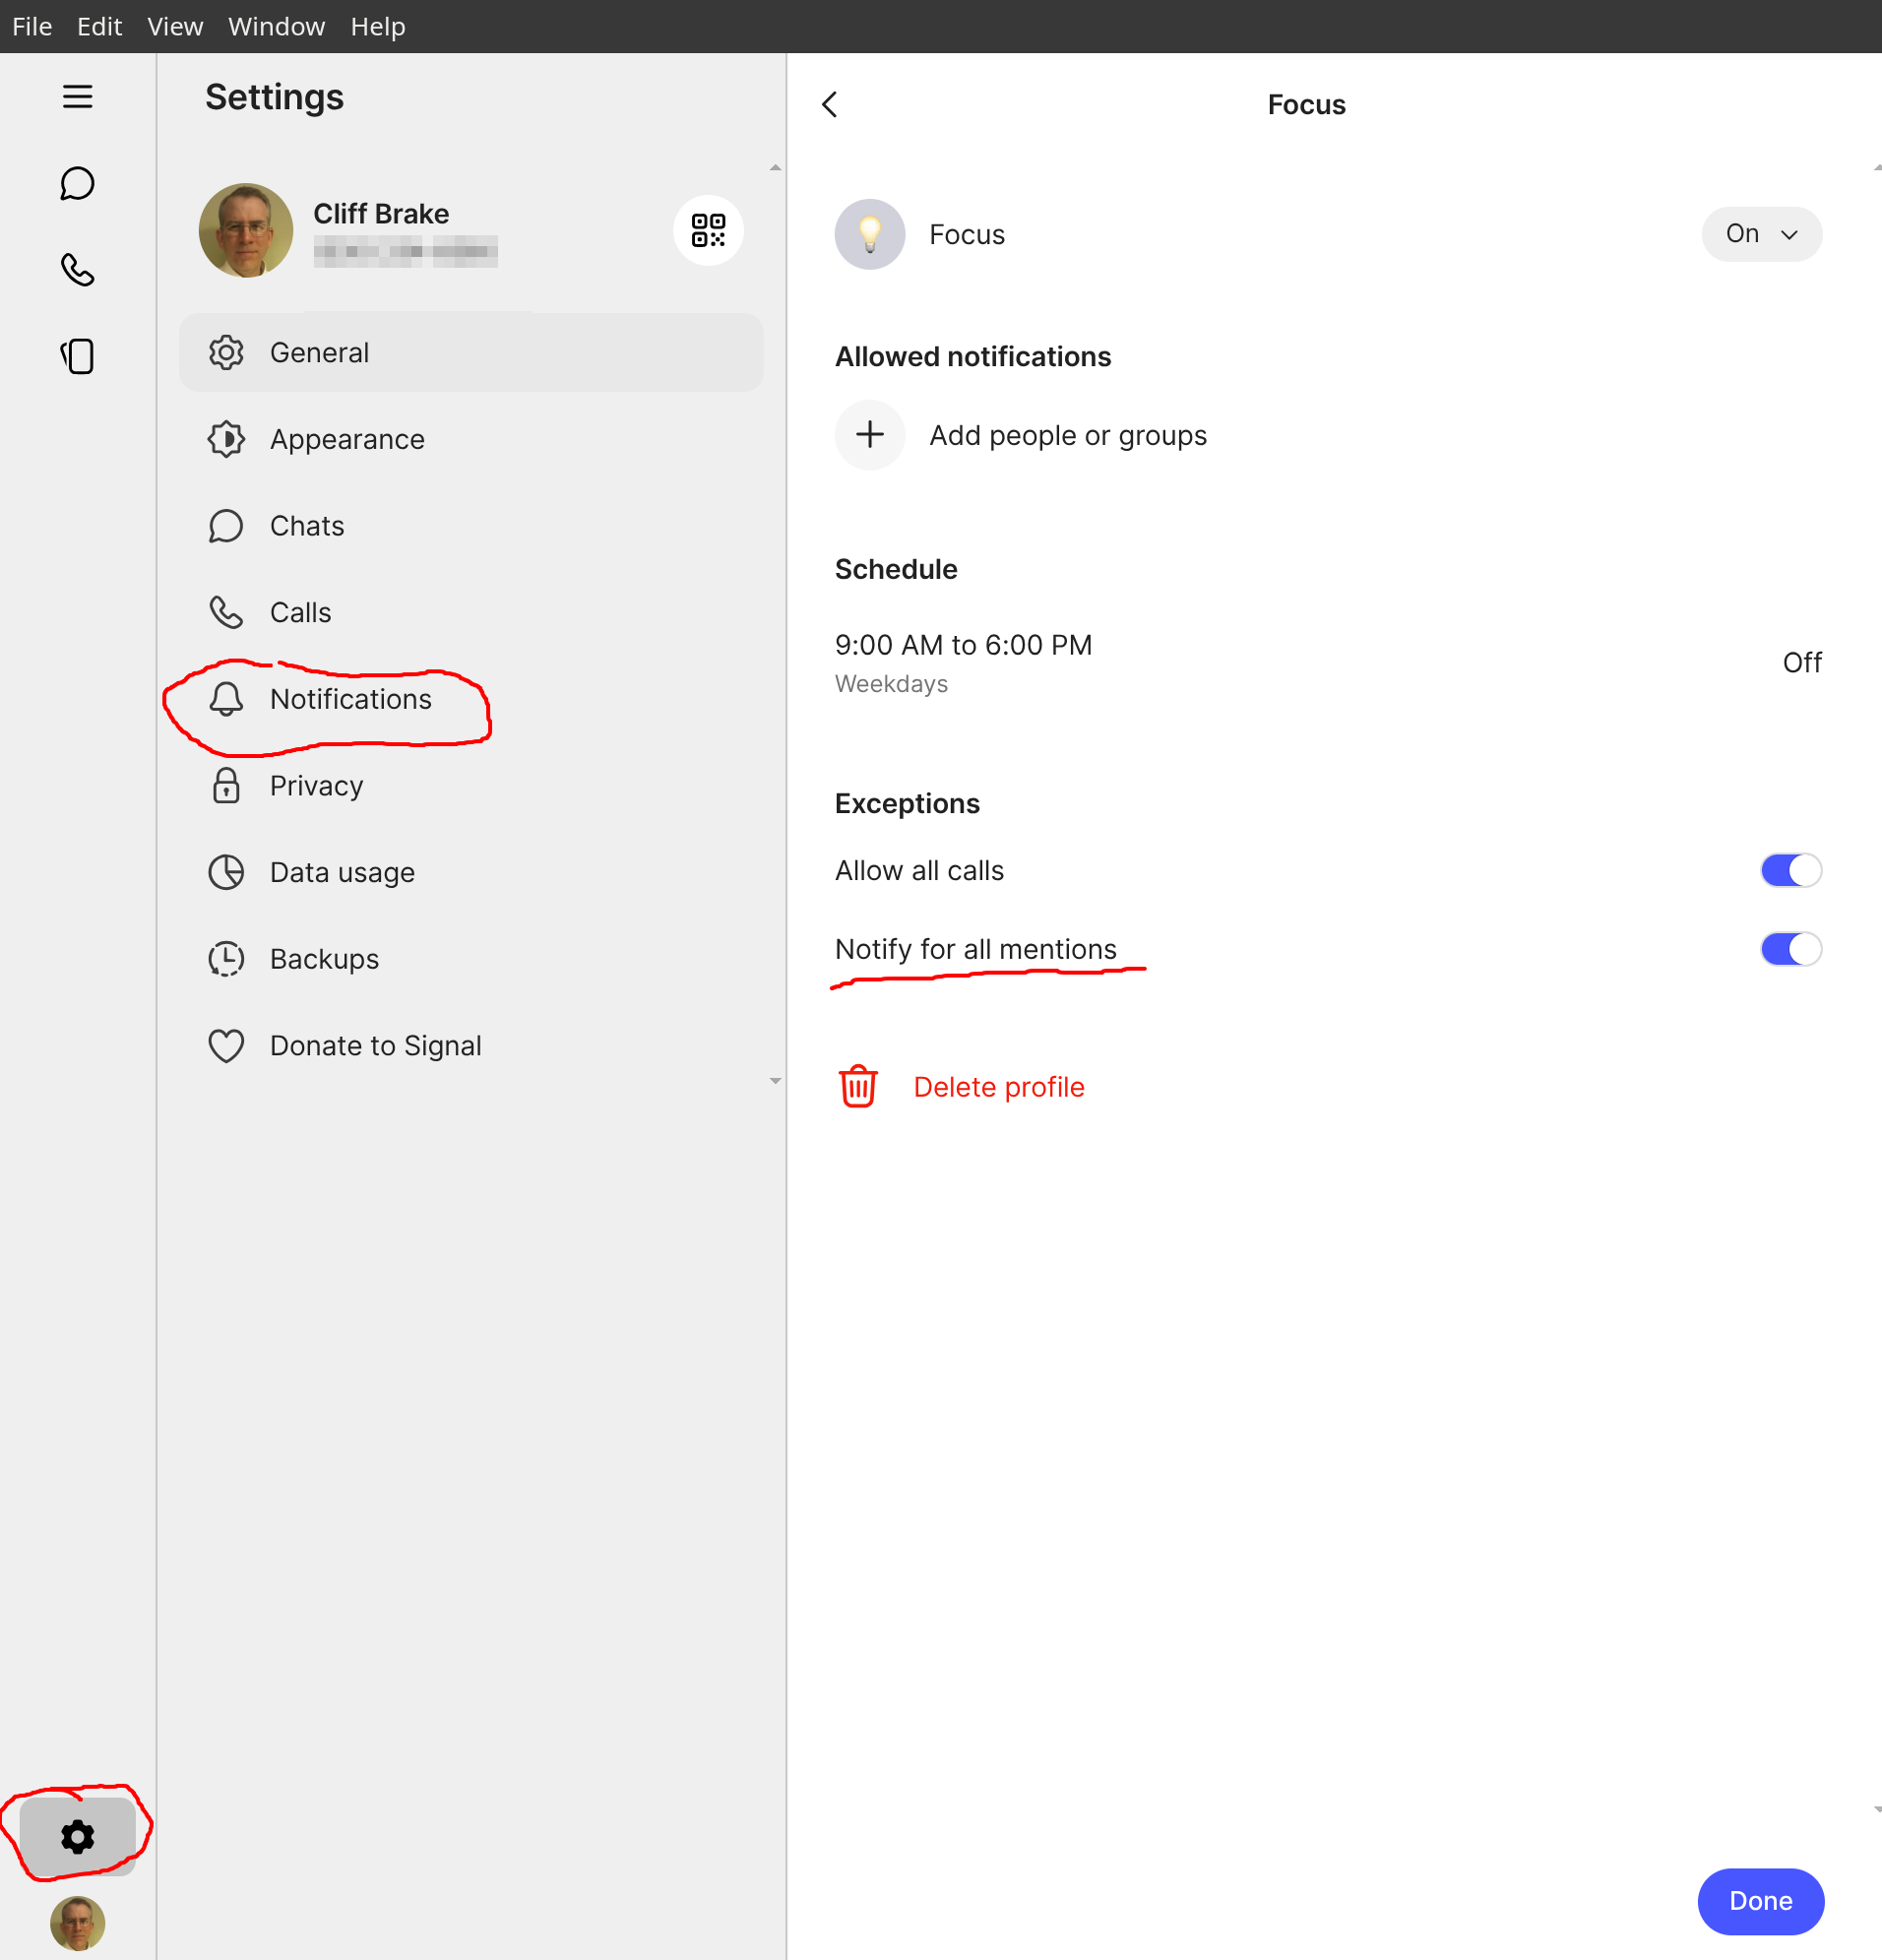Select Notifications in settings list
The image size is (1882, 1960).
point(350,699)
